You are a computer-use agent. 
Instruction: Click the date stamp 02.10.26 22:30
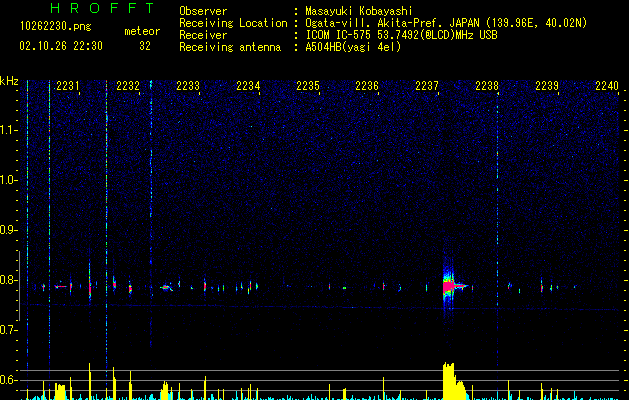click(61, 46)
